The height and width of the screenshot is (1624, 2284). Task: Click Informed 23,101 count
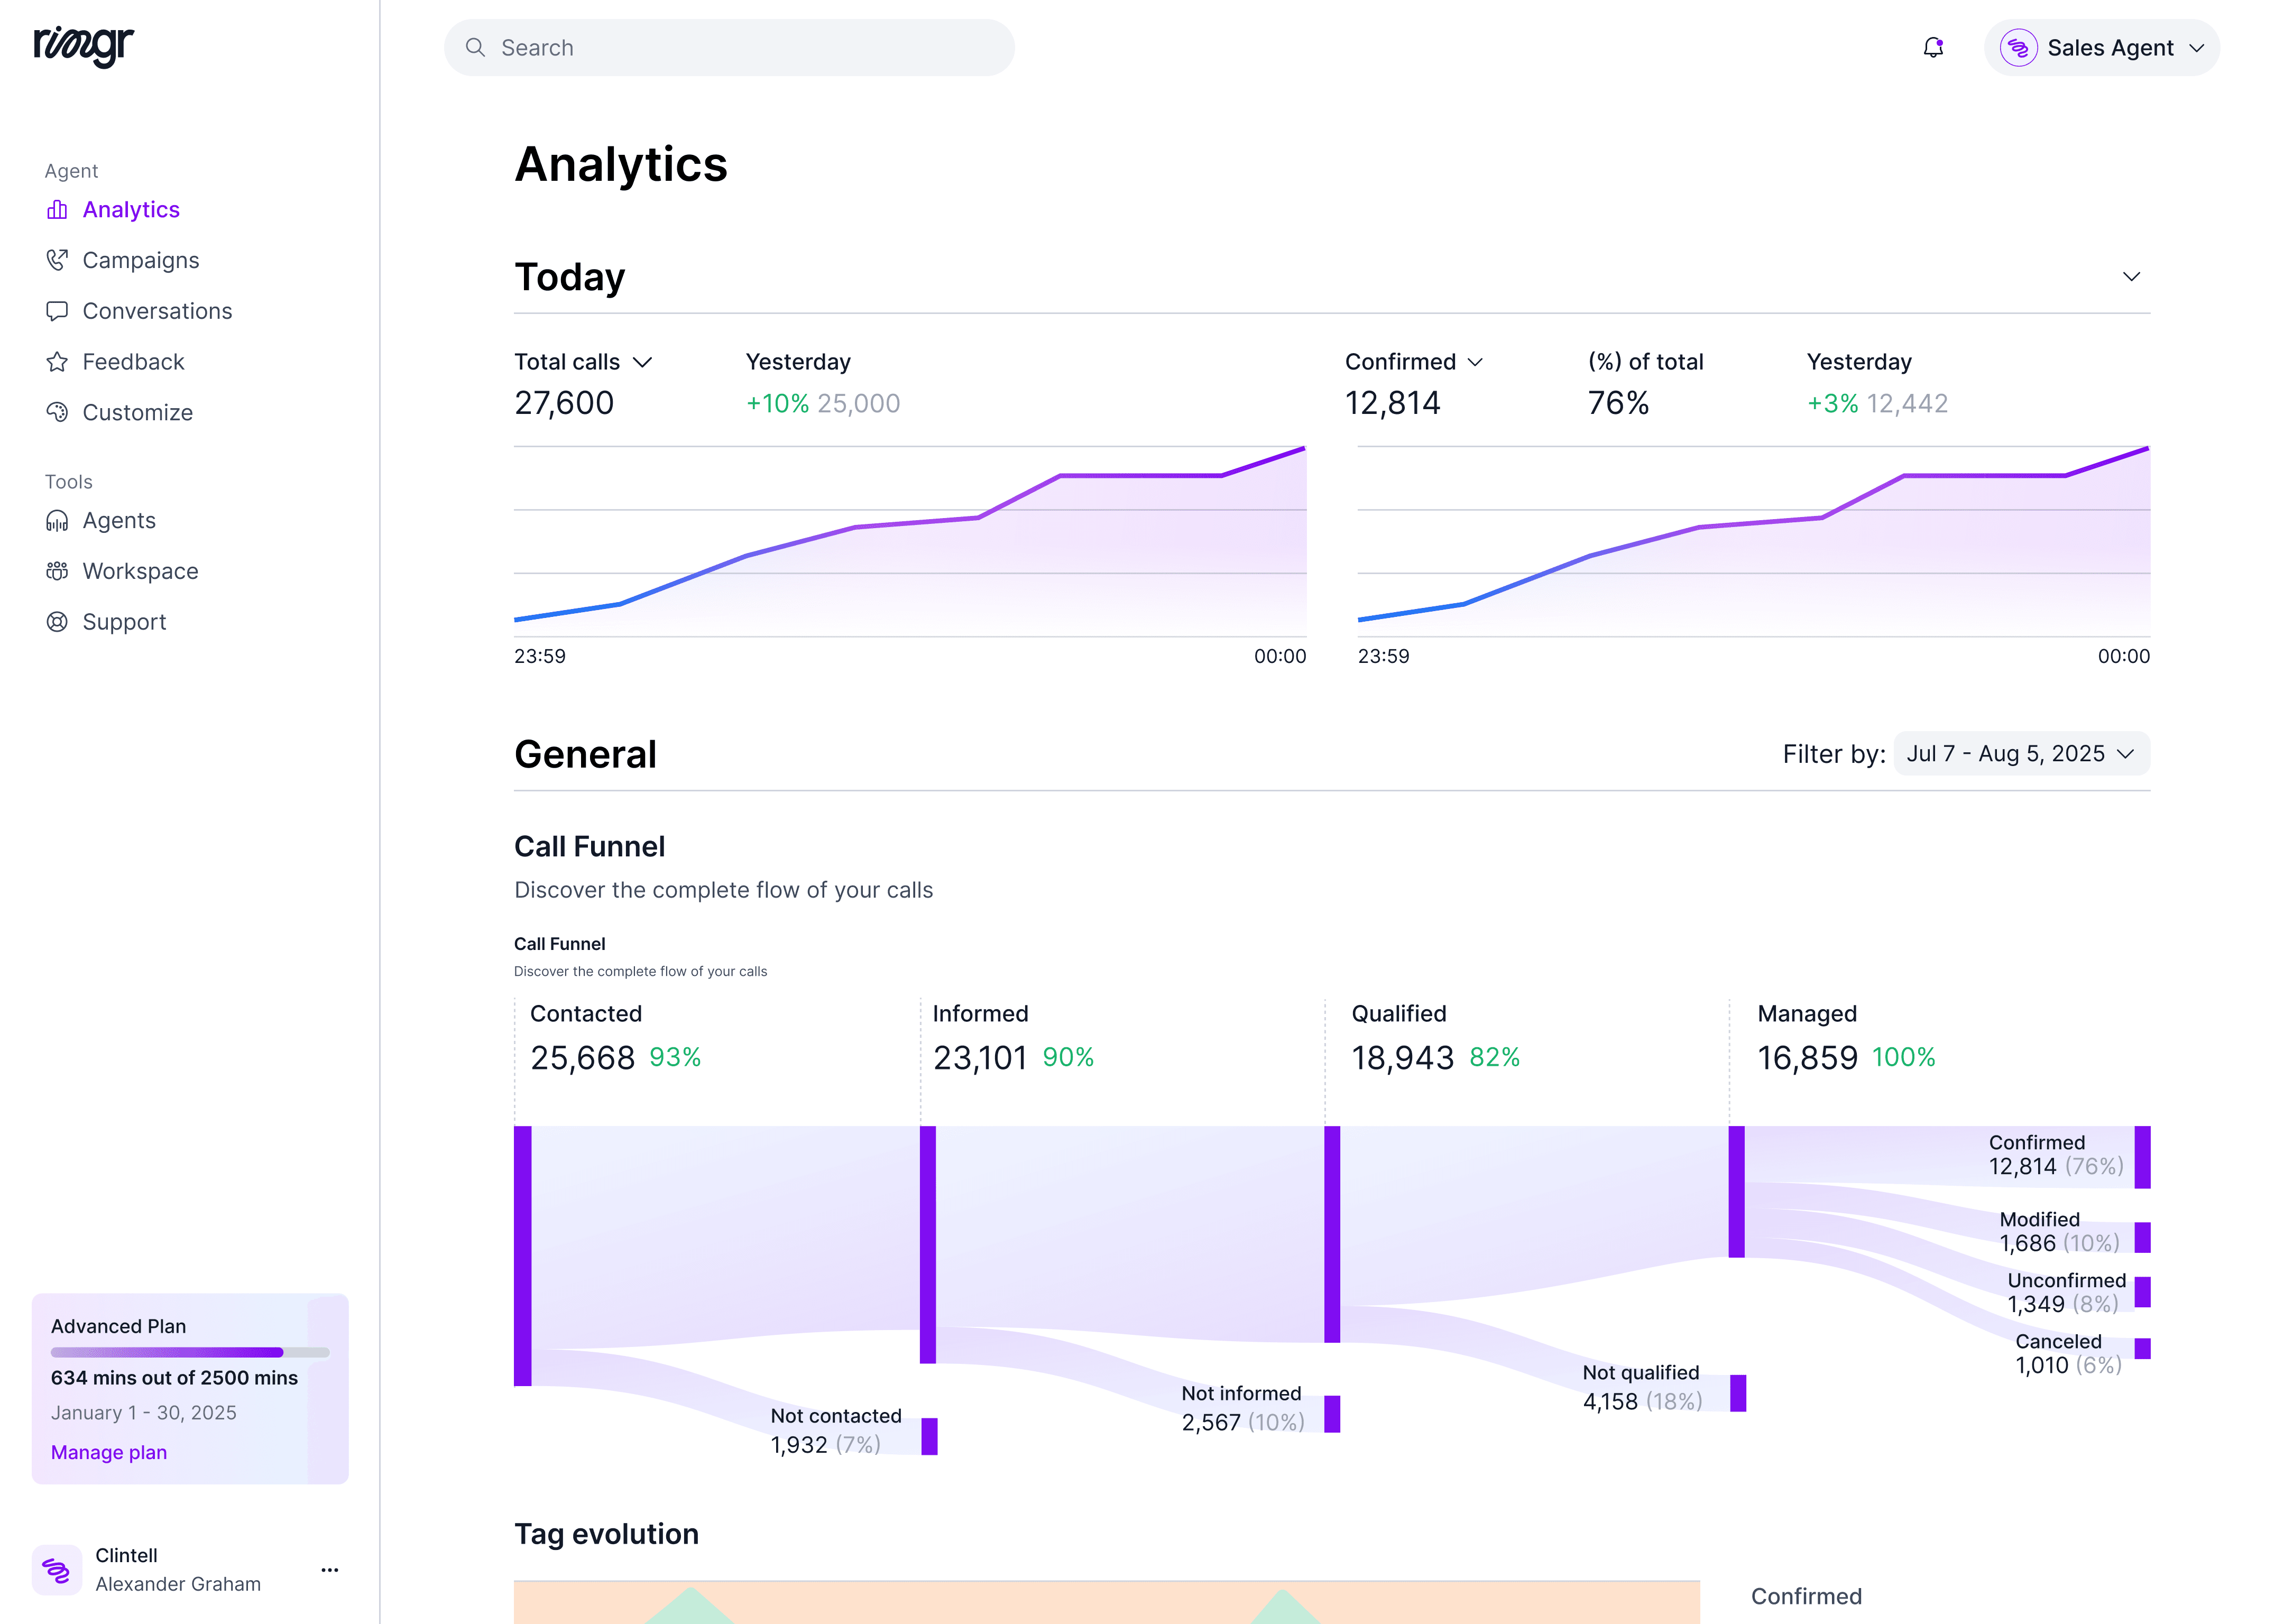[980, 1058]
